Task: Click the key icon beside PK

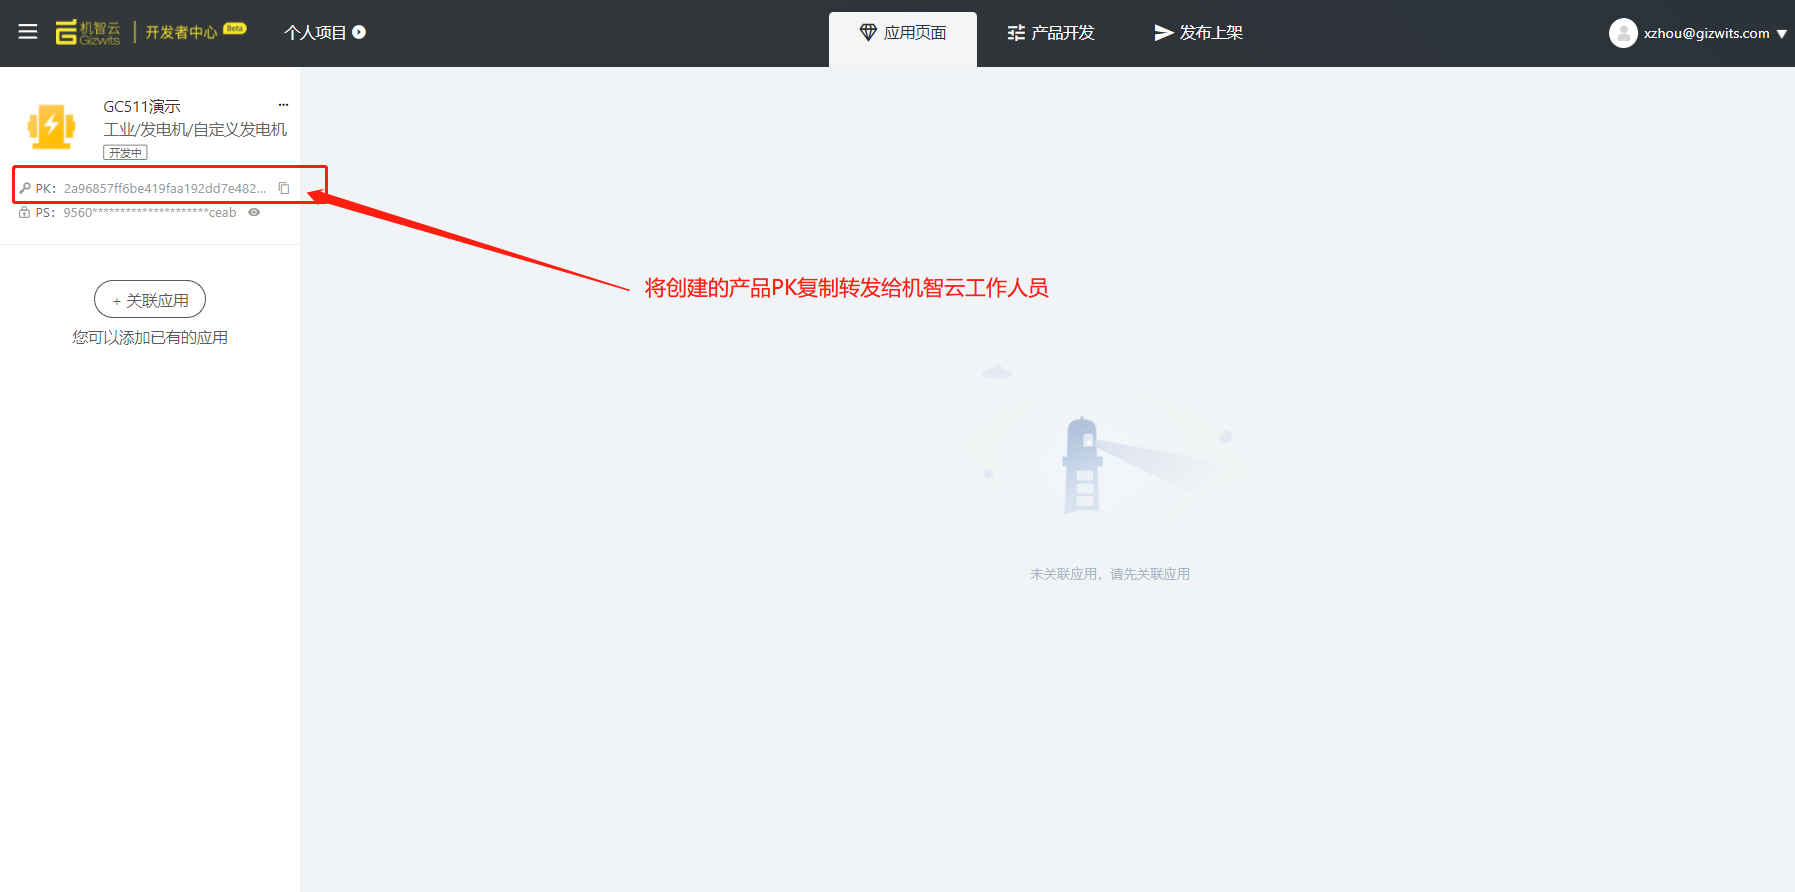Action: pos(25,188)
